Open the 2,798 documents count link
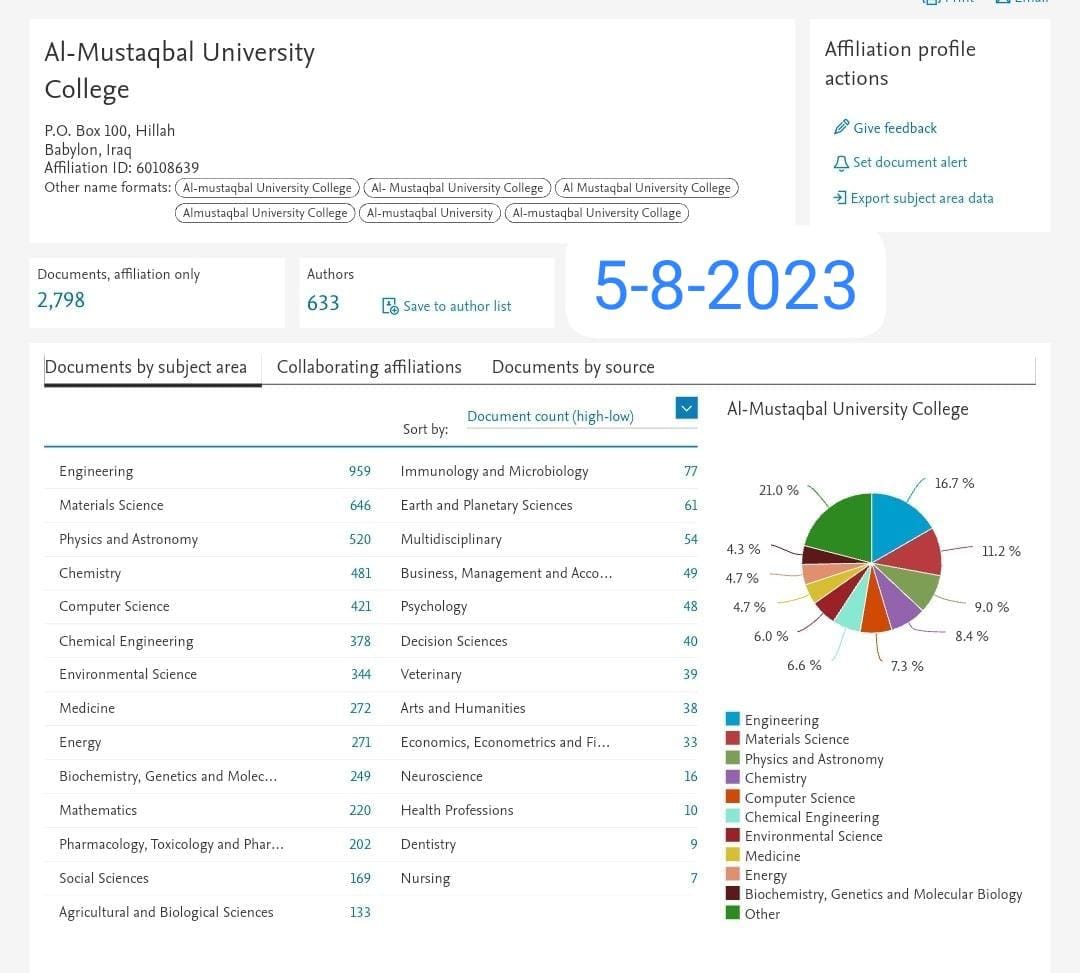The width and height of the screenshot is (1080, 973). pos(61,300)
